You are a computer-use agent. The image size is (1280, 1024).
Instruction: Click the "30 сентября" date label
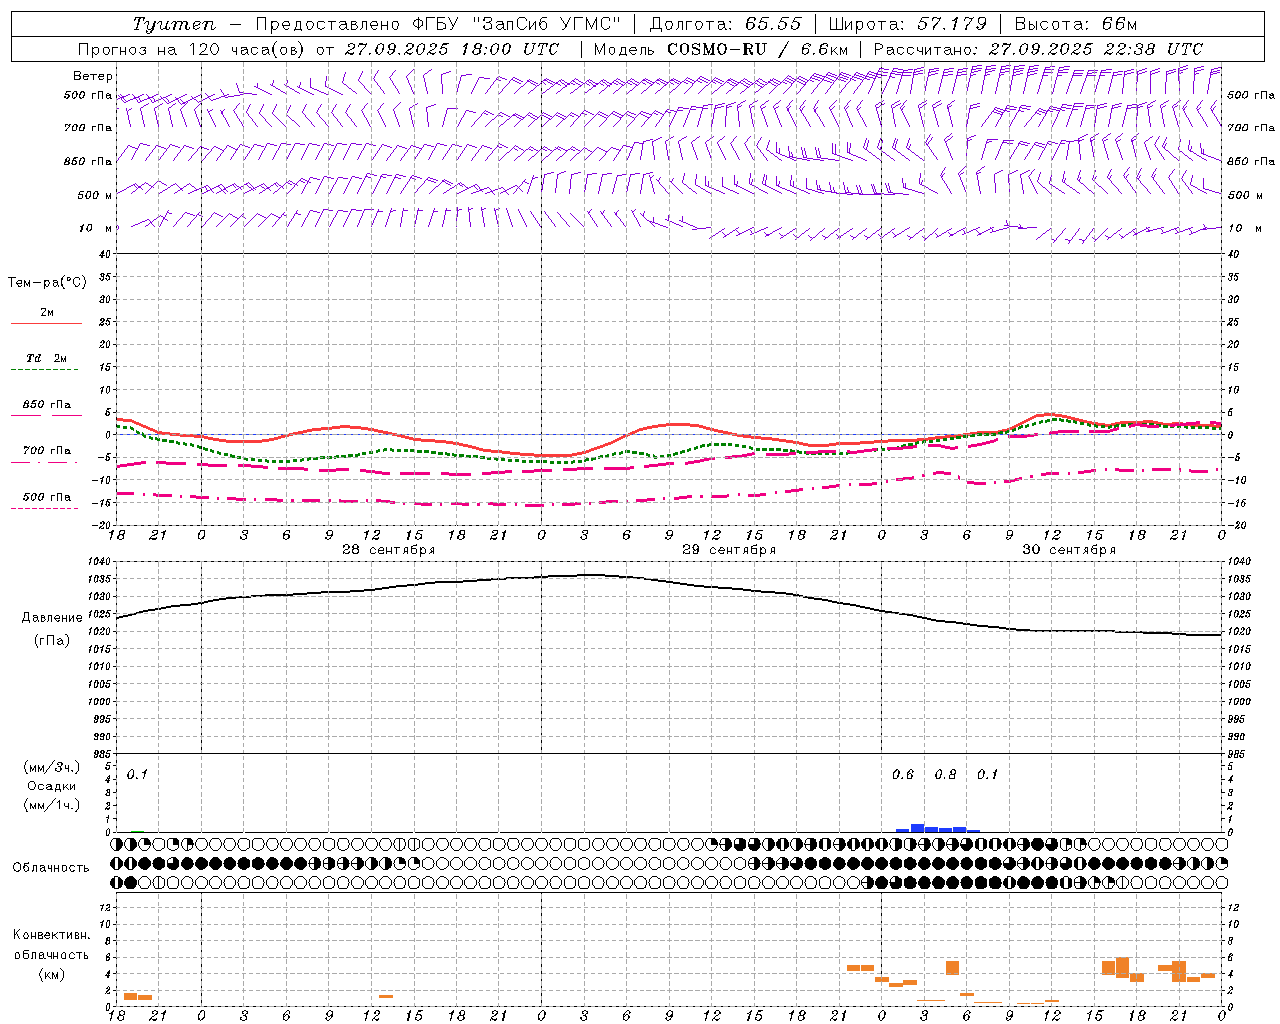click(1068, 550)
